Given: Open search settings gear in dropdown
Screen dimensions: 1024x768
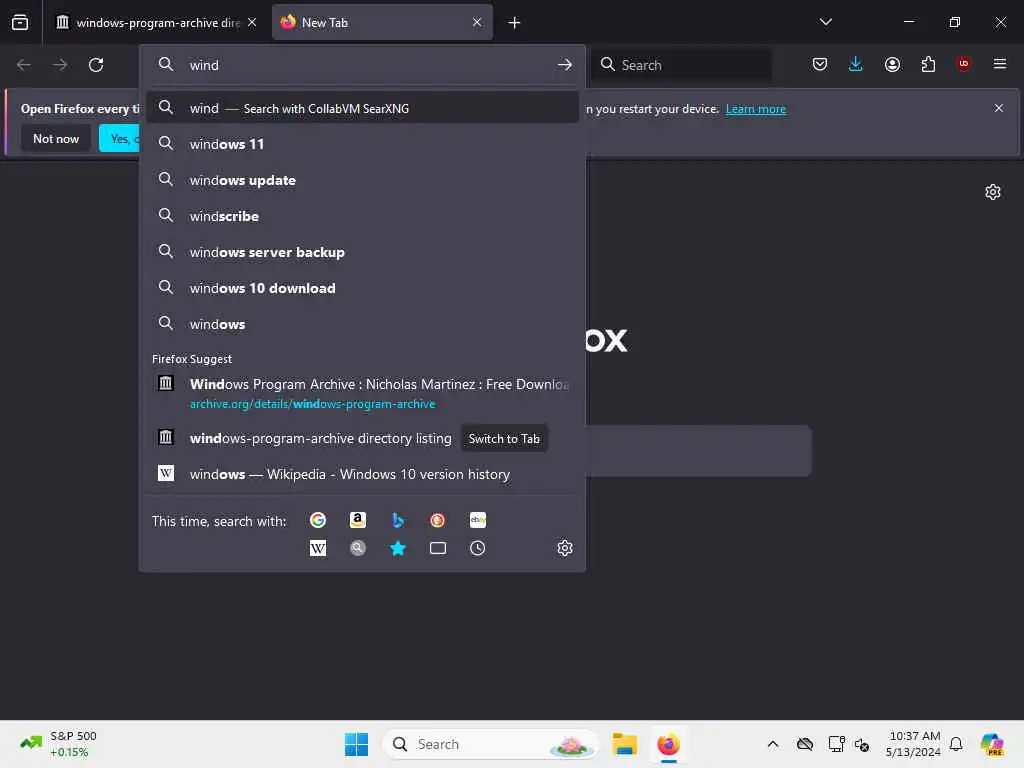Looking at the screenshot, I should pos(565,548).
